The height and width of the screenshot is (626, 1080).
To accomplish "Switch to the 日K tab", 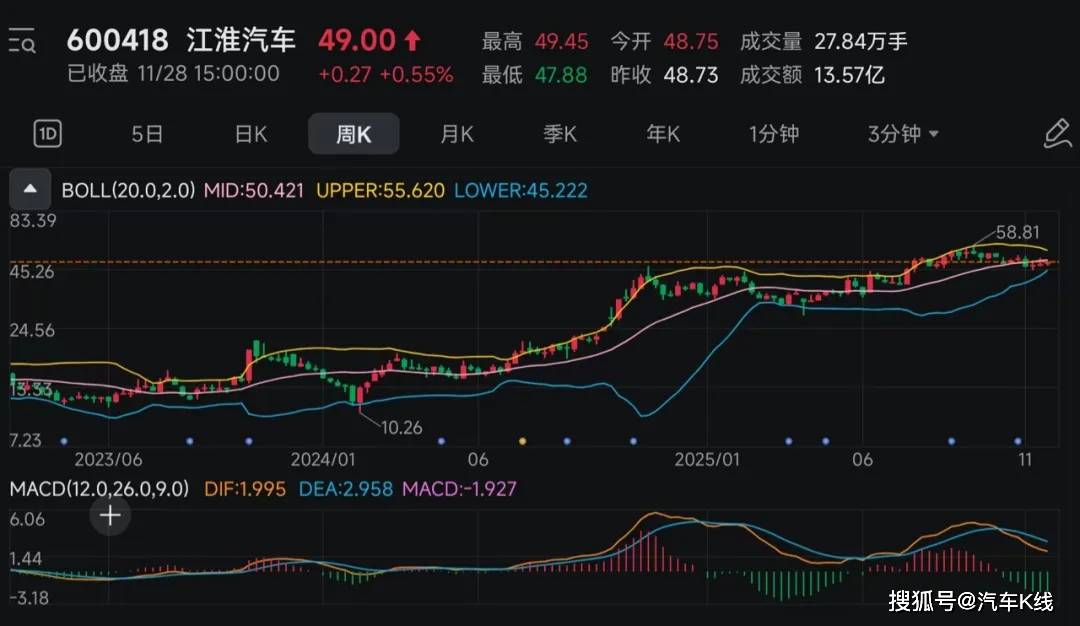I will [x=251, y=134].
